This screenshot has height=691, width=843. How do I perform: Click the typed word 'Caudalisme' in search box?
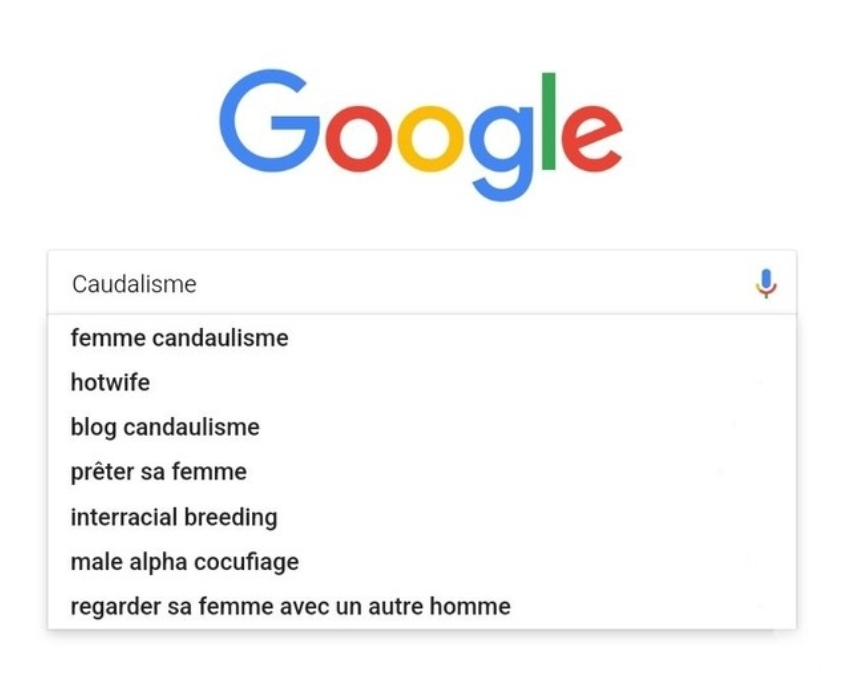click(x=134, y=284)
